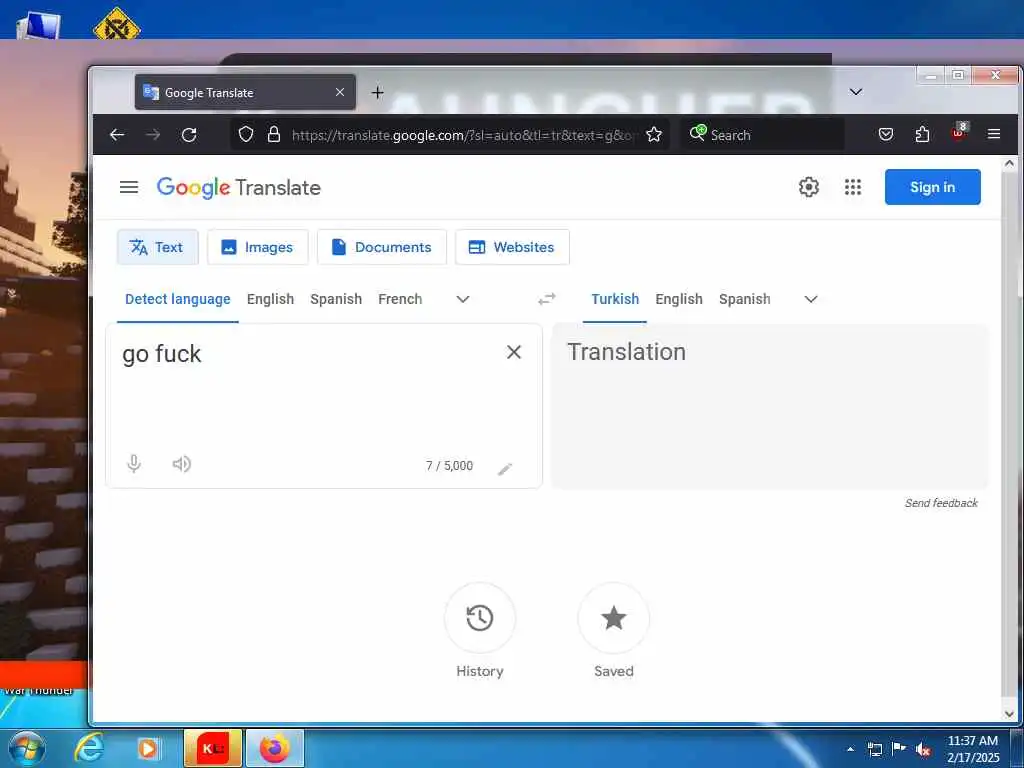The image size is (1024, 768).
Task: Switch to the red KL taskbar app
Action: pyautogui.click(x=213, y=748)
